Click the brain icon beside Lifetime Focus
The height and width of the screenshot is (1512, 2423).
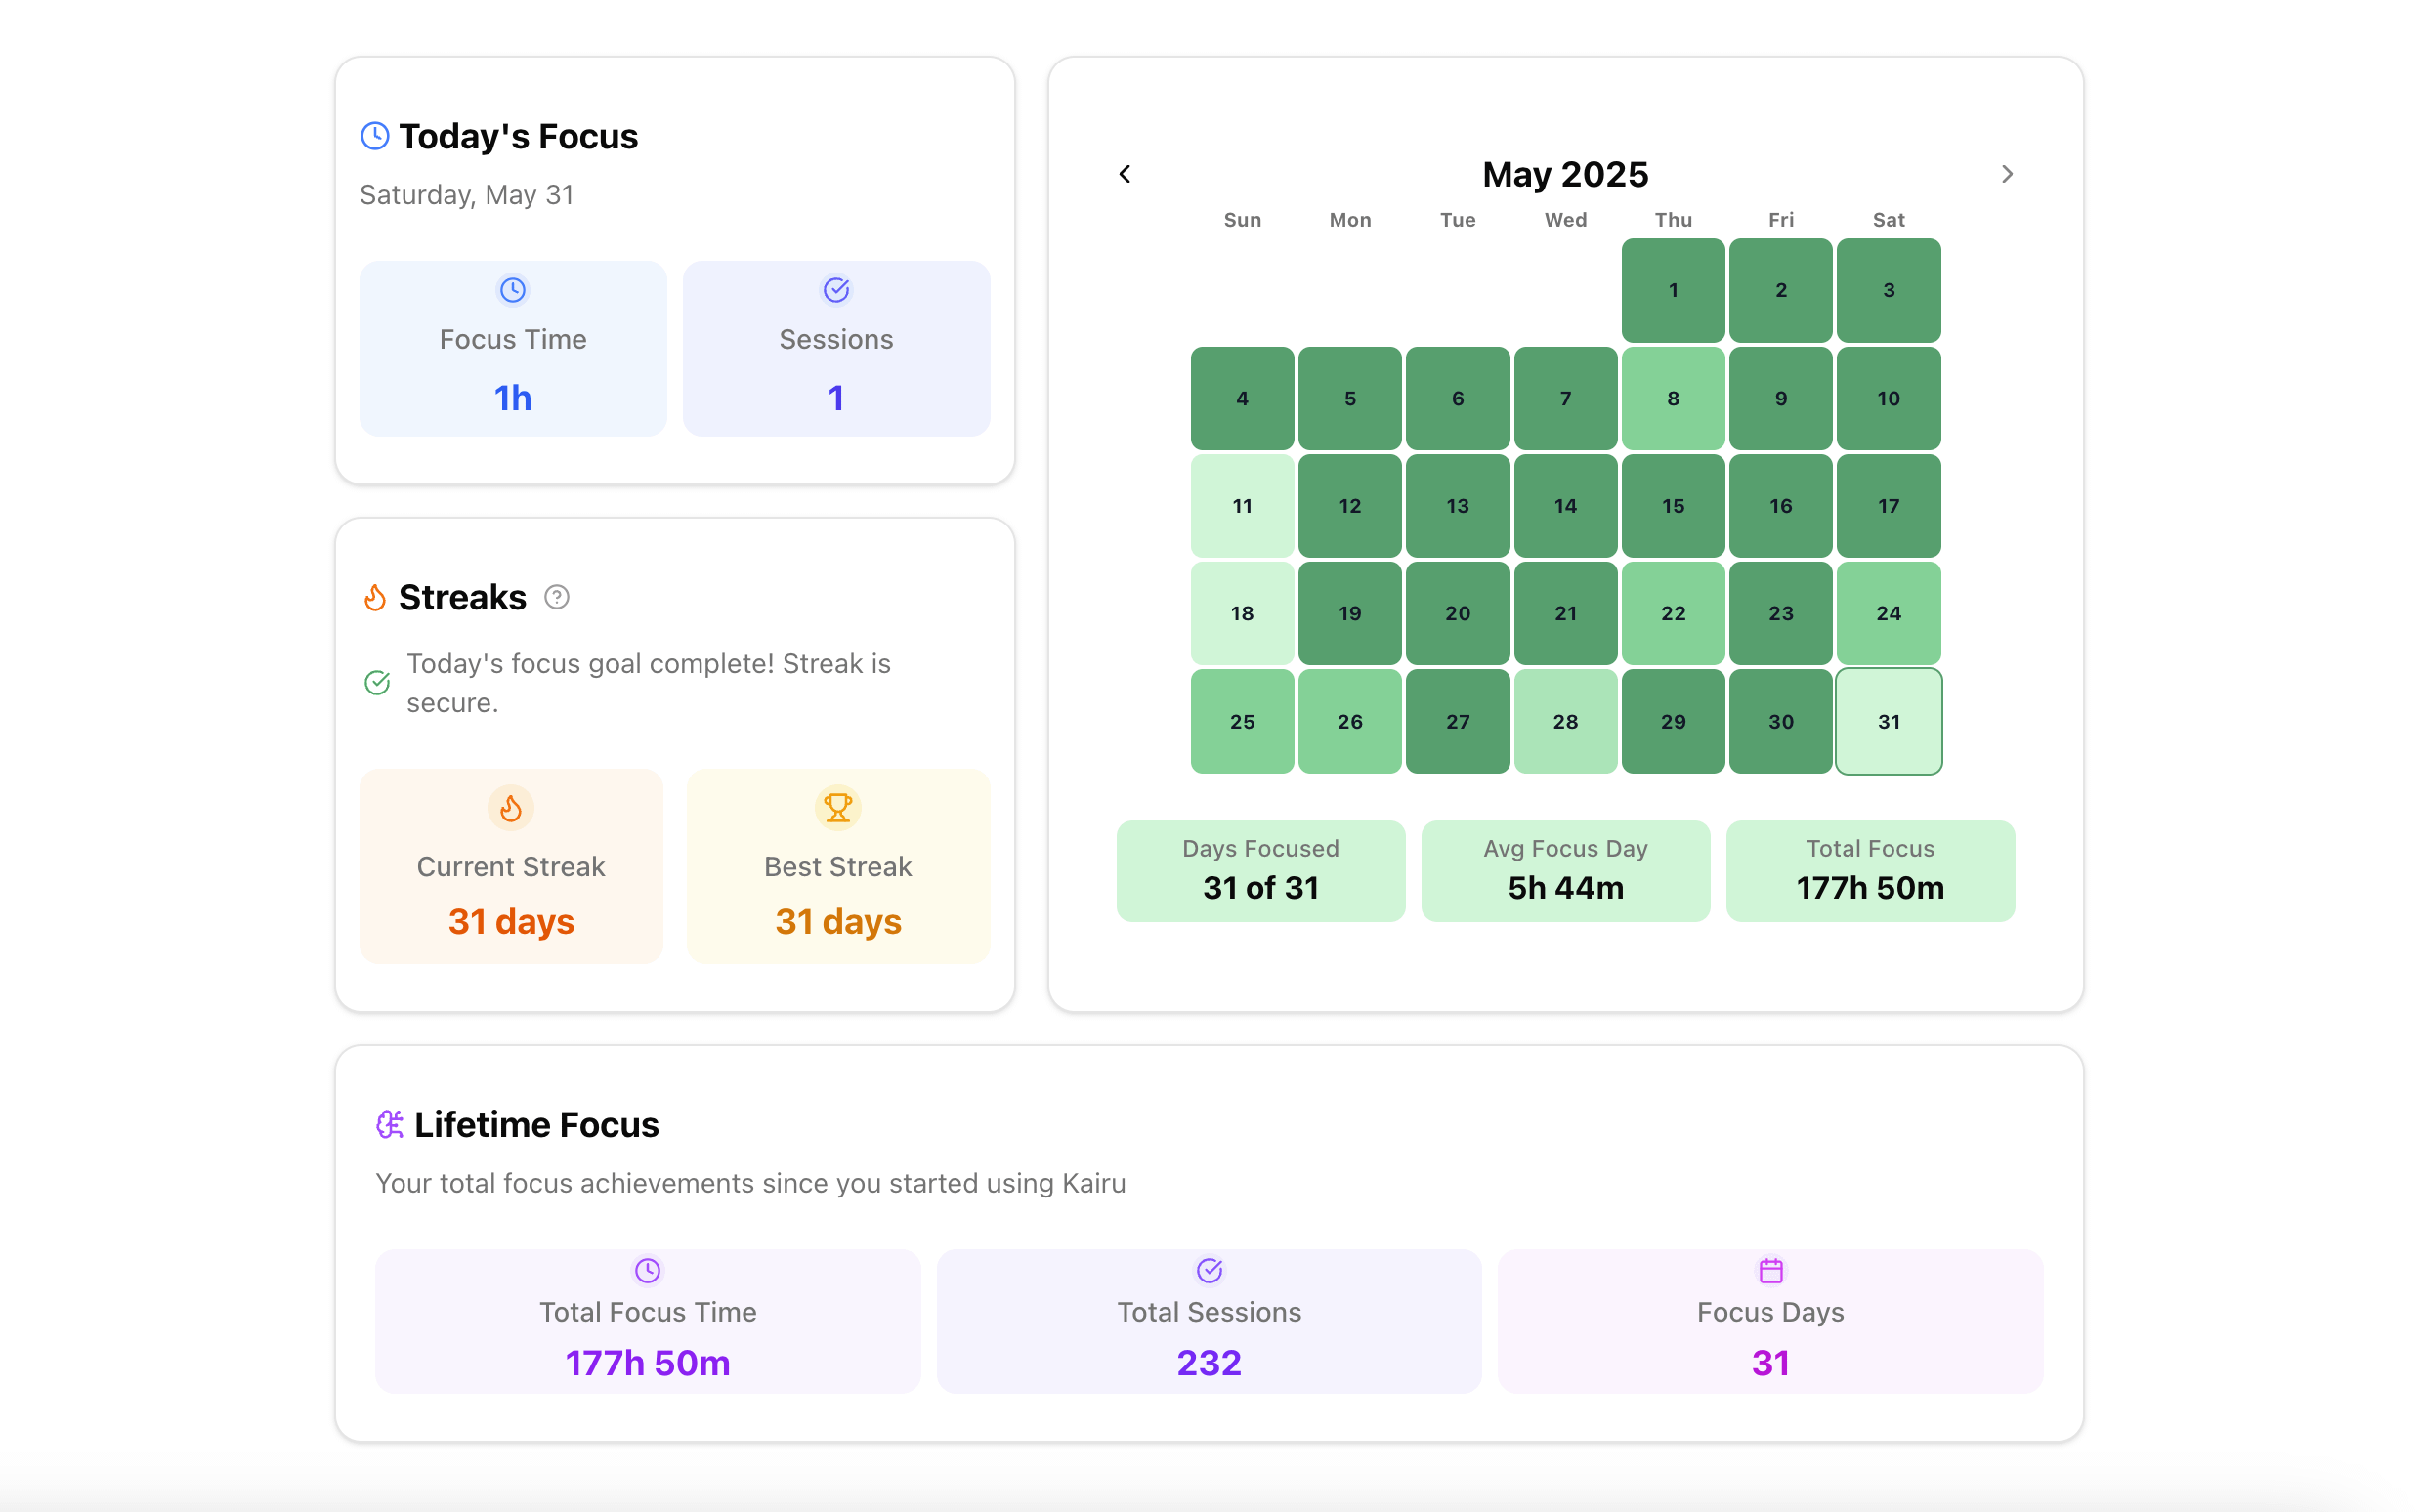(389, 1124)
